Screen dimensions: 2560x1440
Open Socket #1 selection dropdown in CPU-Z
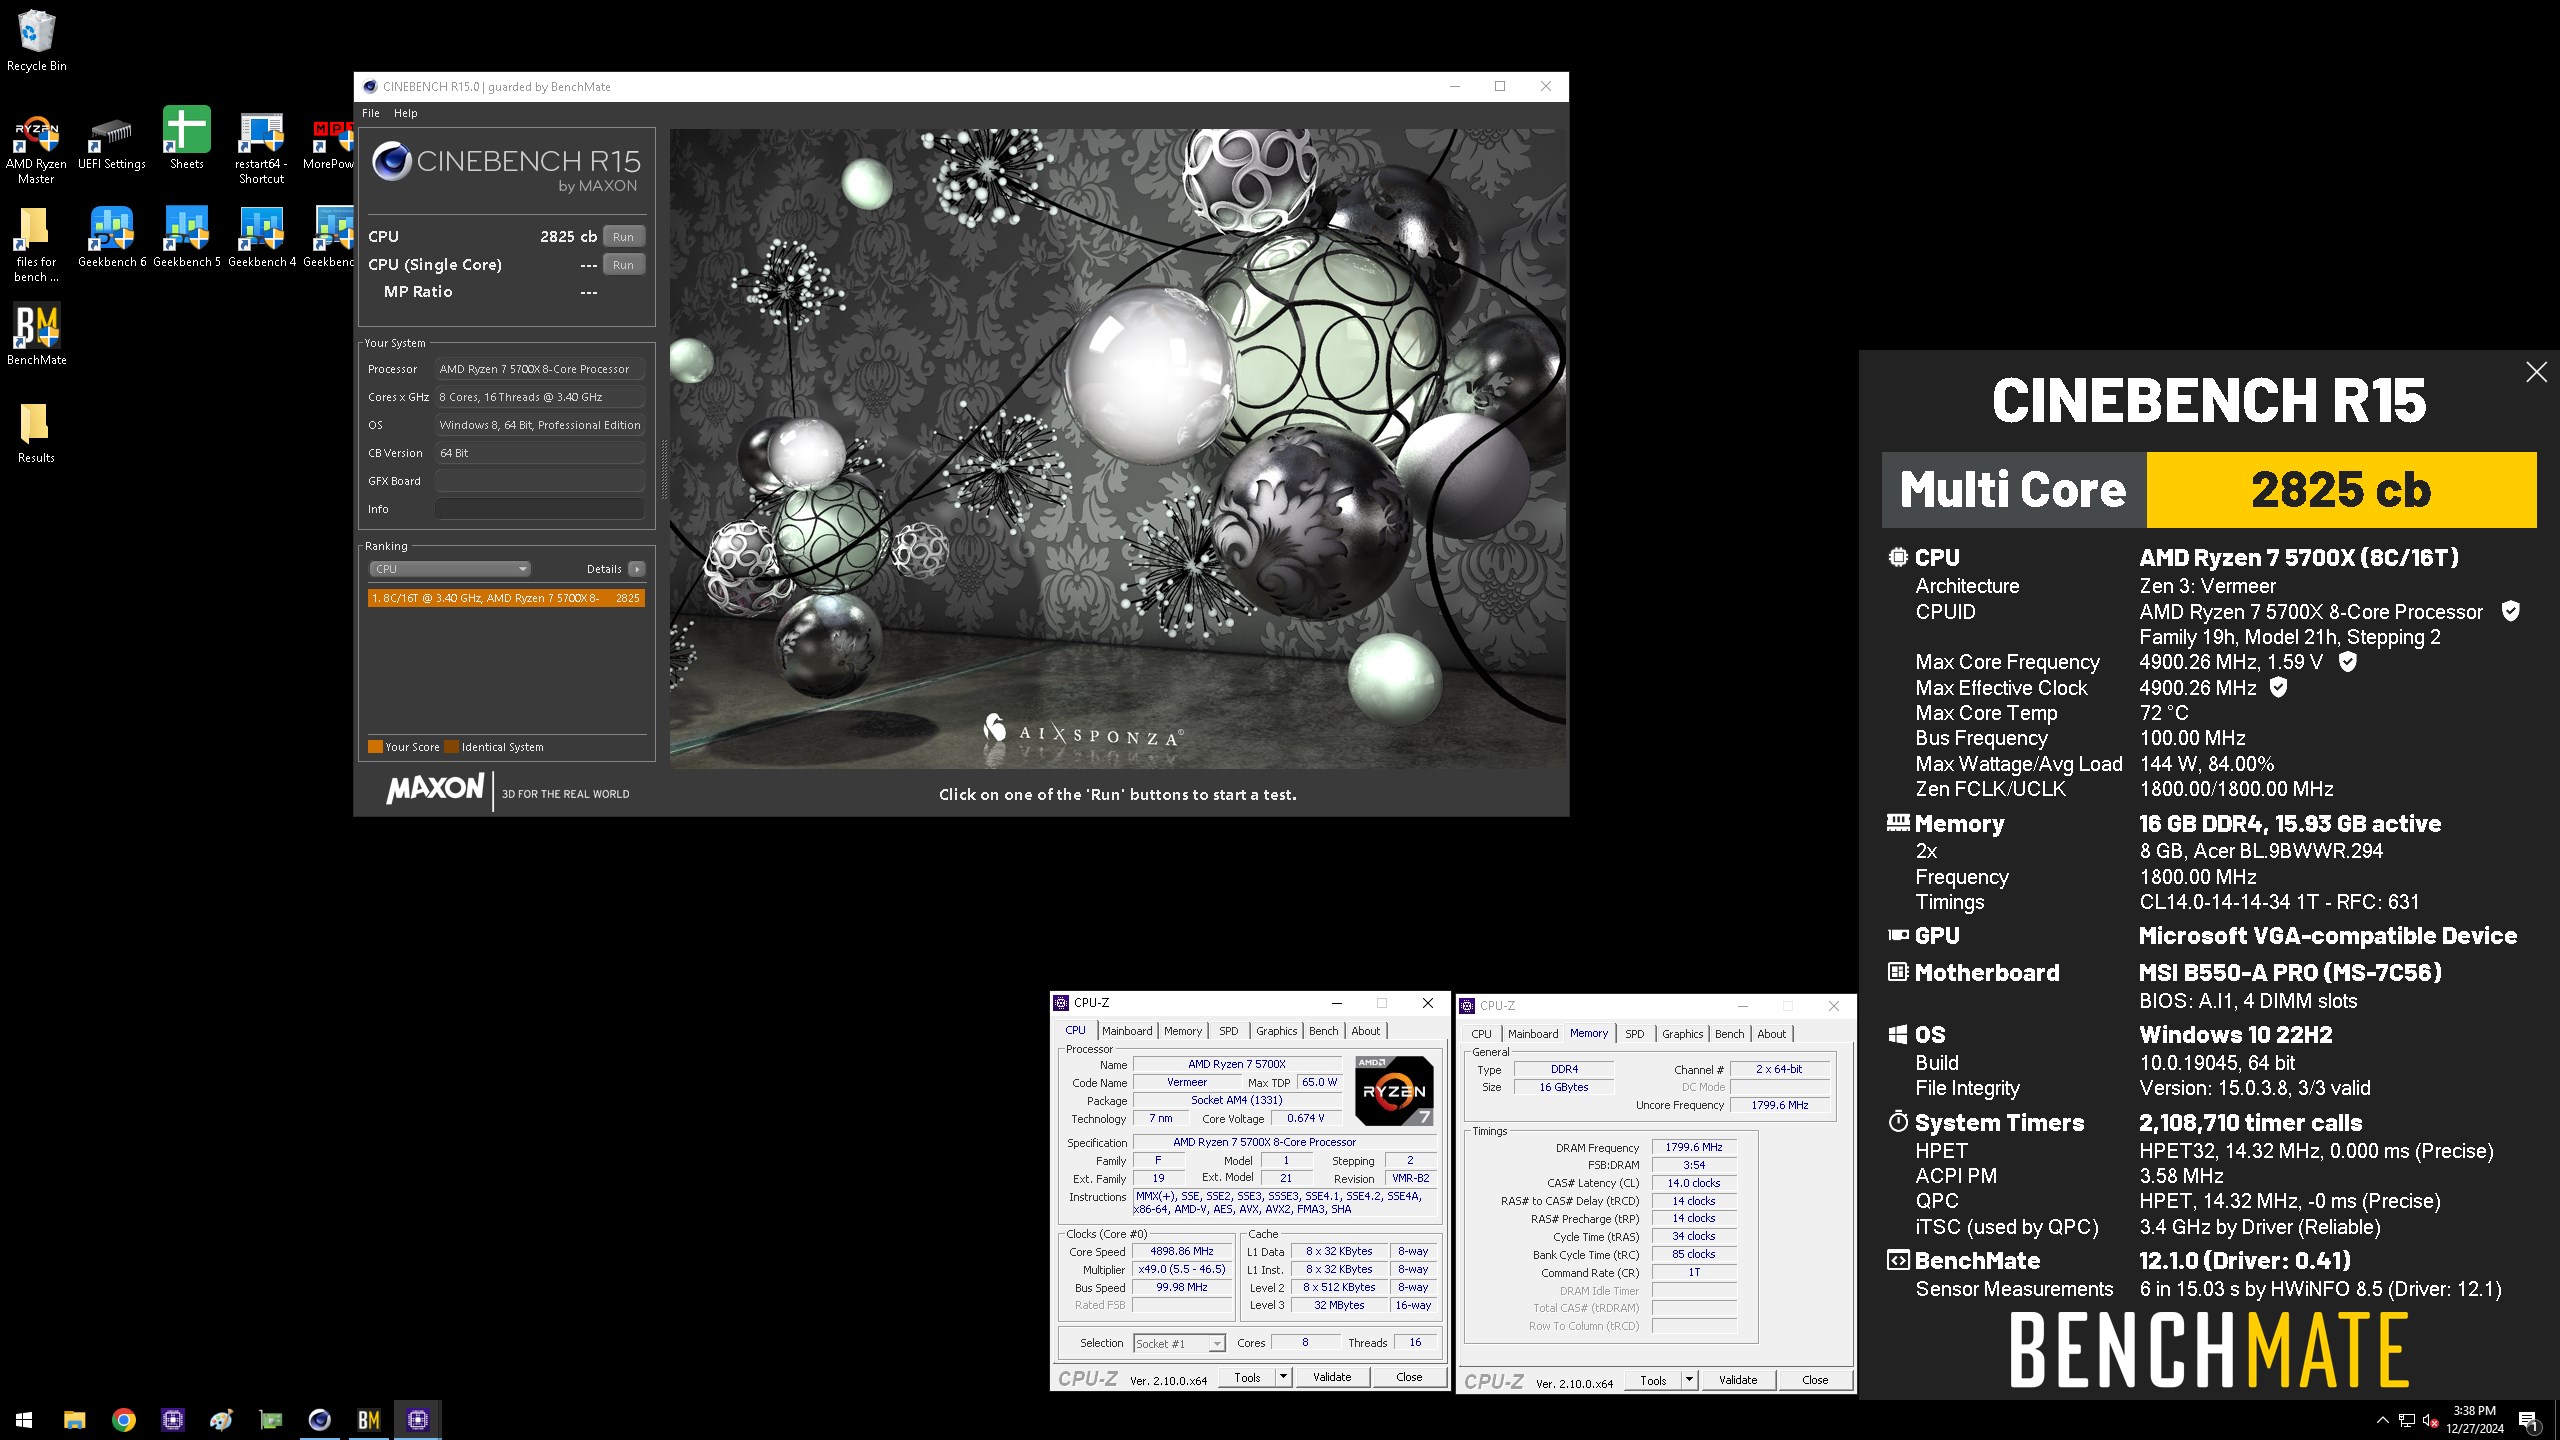(1179, 1343)
